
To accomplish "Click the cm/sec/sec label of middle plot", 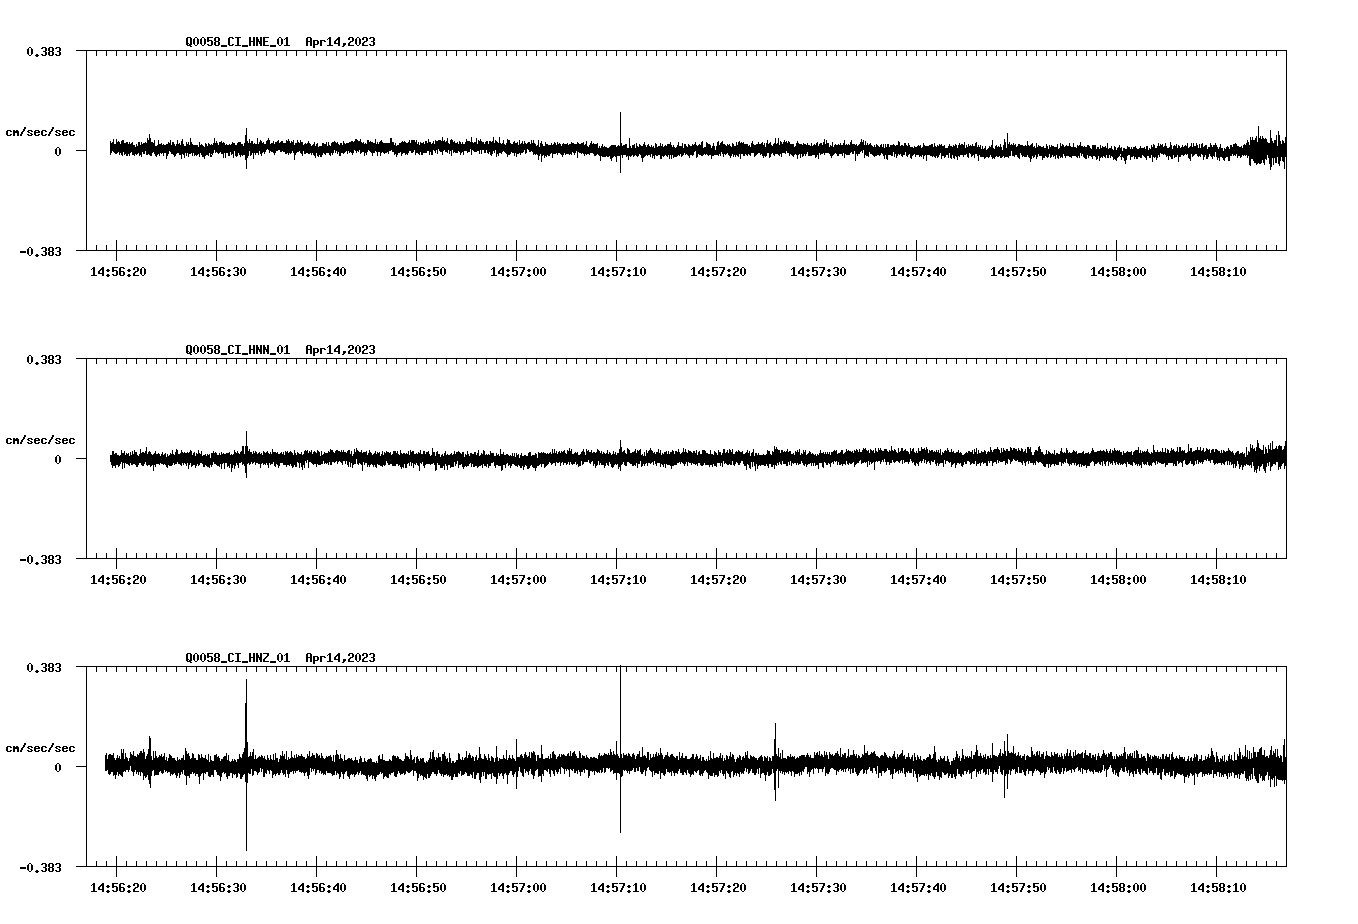I will pos(41,439).
